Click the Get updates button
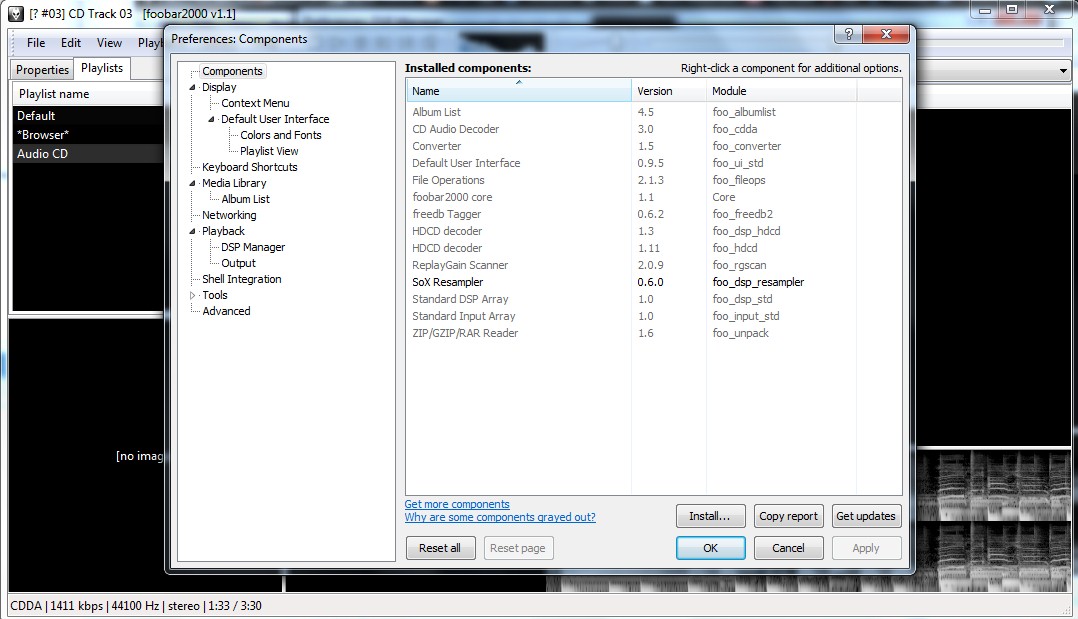The height and width of the screenshot is (619, 1078). click(x=866, y=516)
